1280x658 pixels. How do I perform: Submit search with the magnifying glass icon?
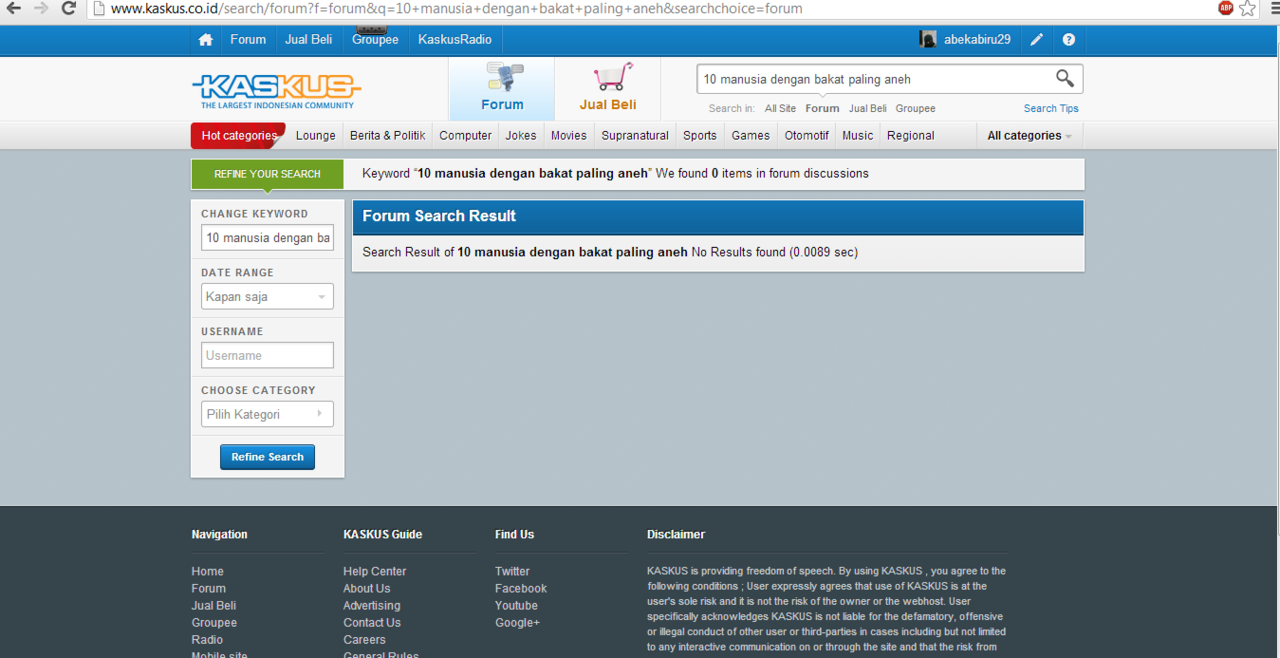pyautogui.click(x=1065, y=78)
